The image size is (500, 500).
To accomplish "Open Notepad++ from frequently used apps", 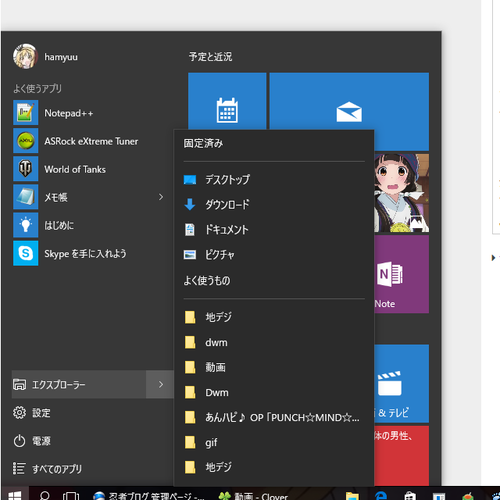I will [x=90, y=113].
